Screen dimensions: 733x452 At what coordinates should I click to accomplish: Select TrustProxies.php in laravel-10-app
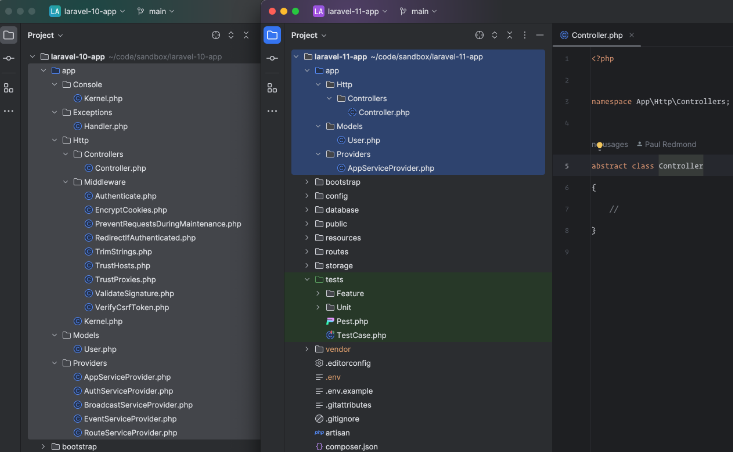tap(125, 280)
